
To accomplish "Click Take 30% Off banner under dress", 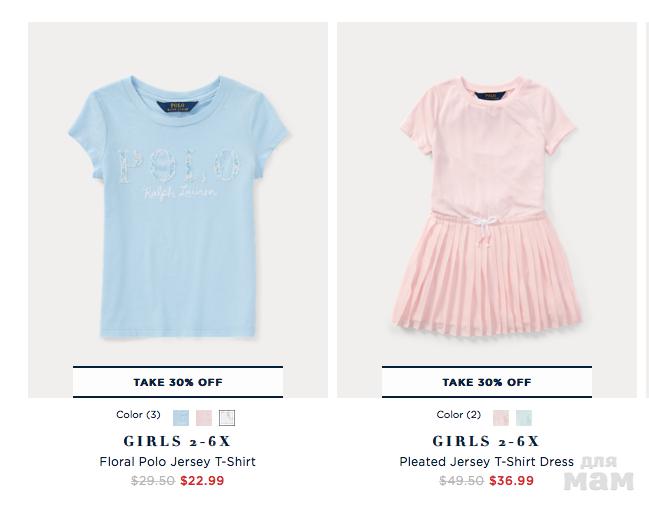I will 487,382.
